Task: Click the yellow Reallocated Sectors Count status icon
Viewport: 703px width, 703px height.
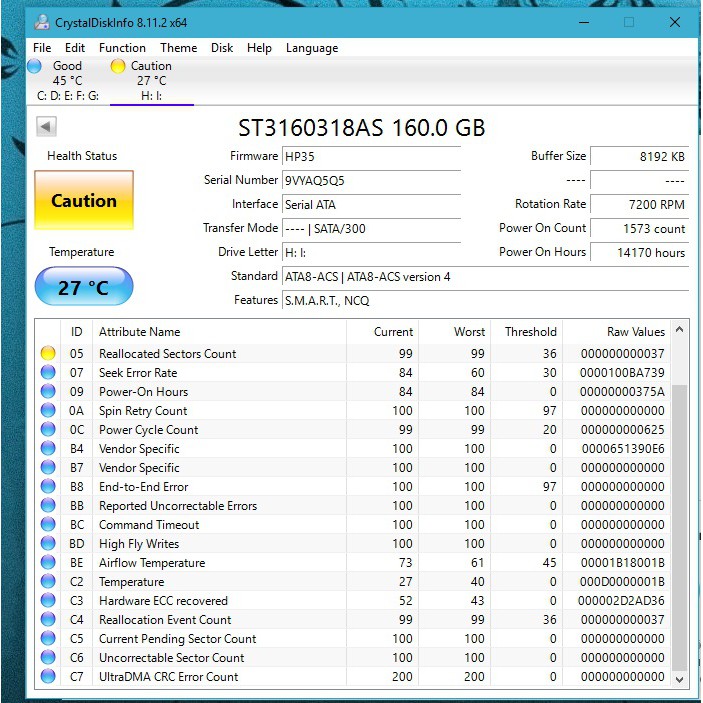Action: tap(48, 353)
